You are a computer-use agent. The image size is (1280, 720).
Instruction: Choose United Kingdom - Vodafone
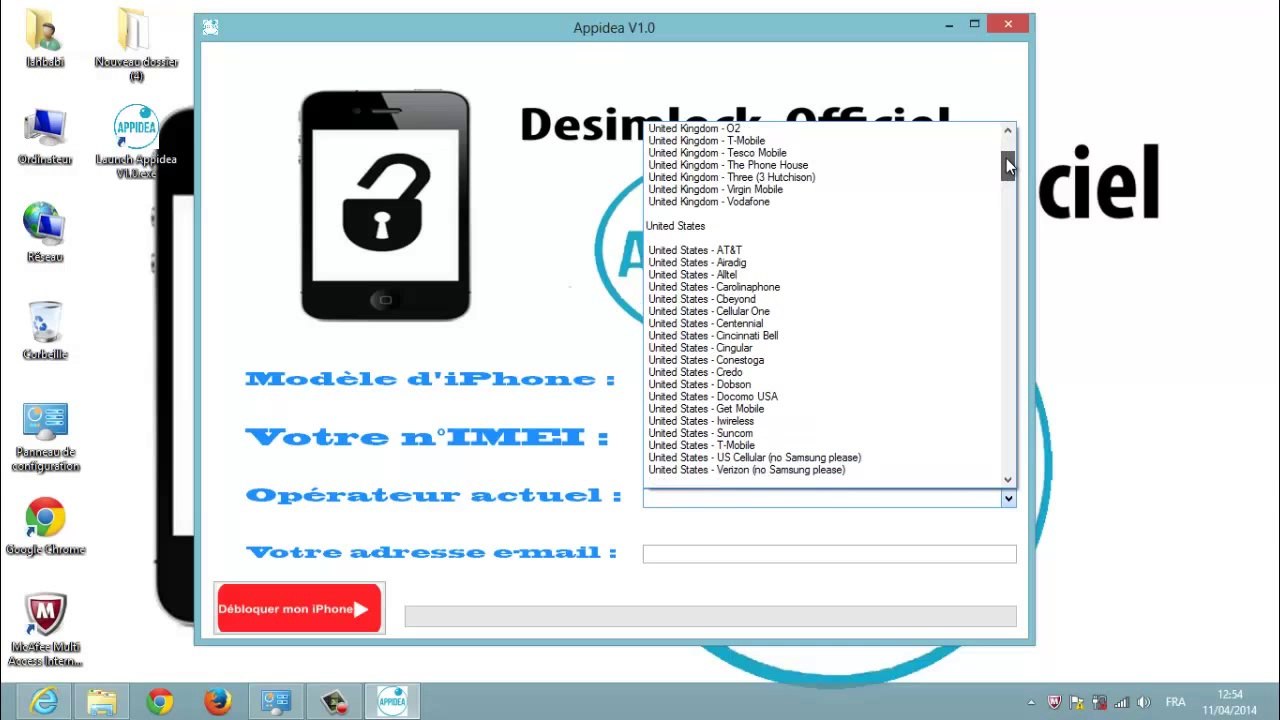pyautogui.click(x=709, y=202)
